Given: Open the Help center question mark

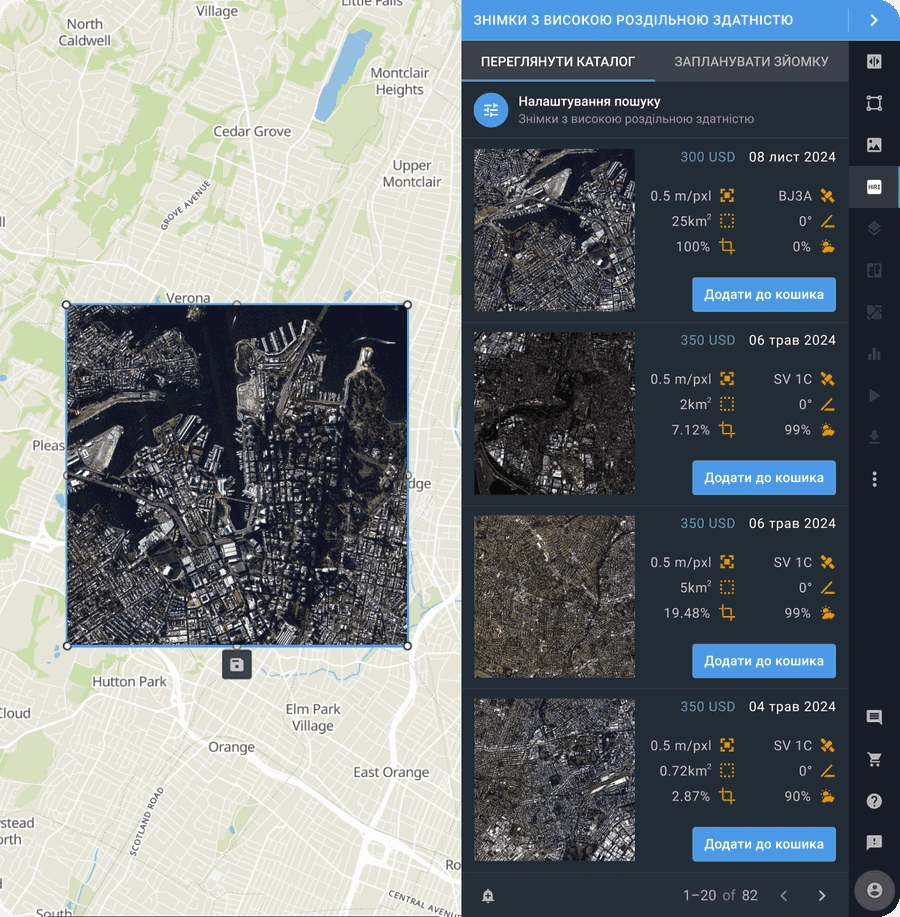Looking at the screenshot, I should coord(875,802).
